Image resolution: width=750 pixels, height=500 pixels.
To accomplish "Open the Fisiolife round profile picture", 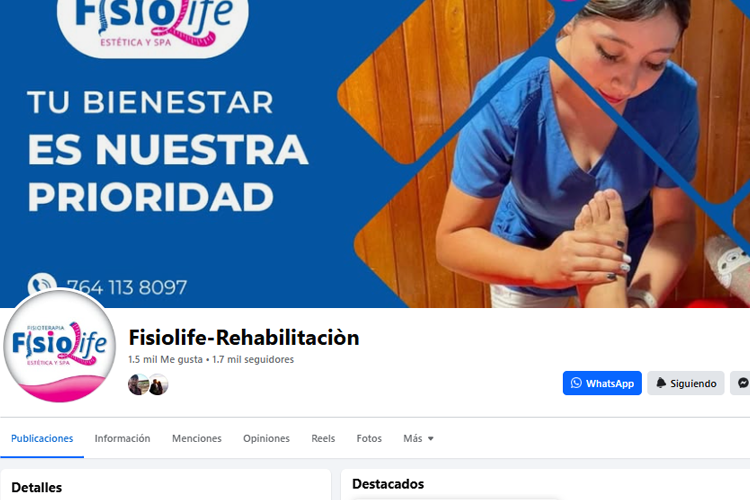I will (x=59, y=345).
